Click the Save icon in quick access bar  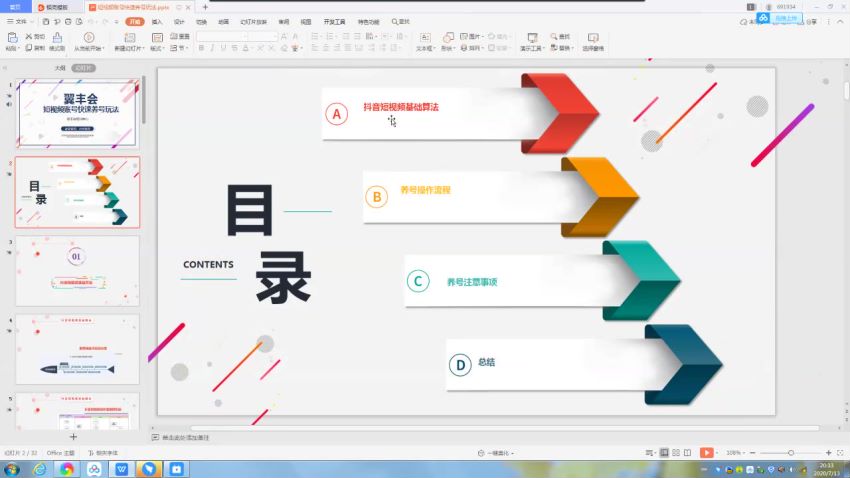(46, 22)
